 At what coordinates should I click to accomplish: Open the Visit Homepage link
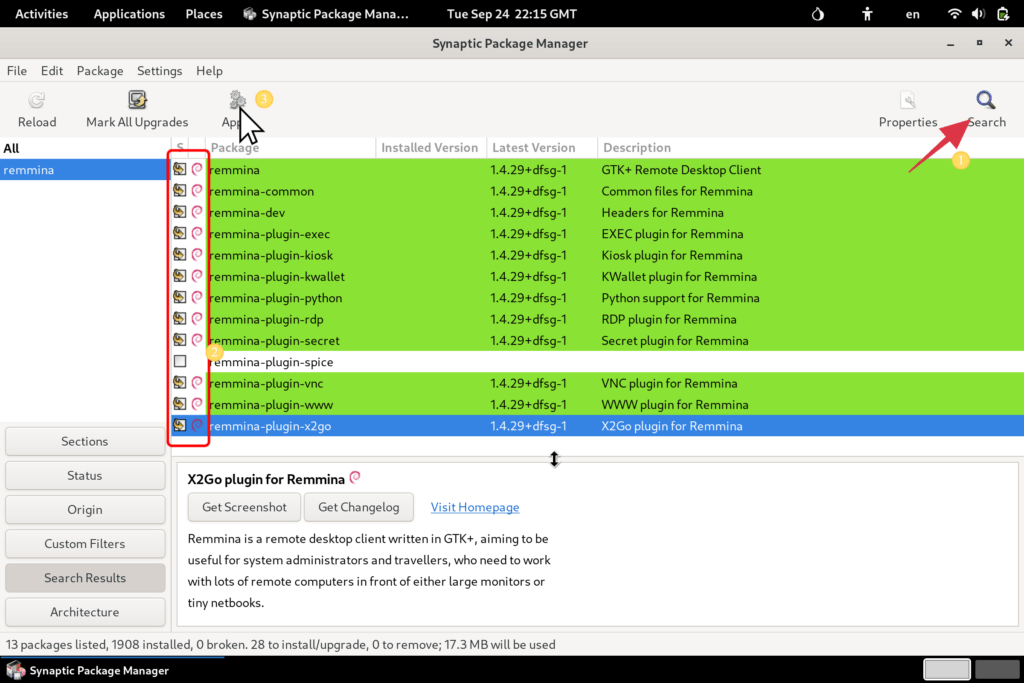coord(475,507)
